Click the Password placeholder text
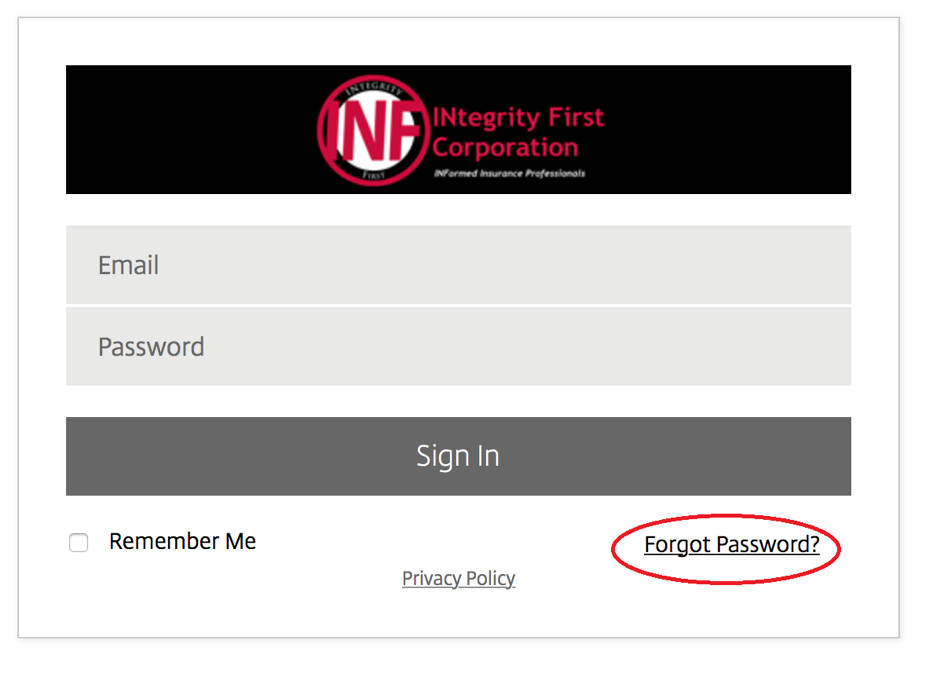Image resolution: width=926 pixels, height=681 pixels. pyautogui.click(x=151, y=347)
